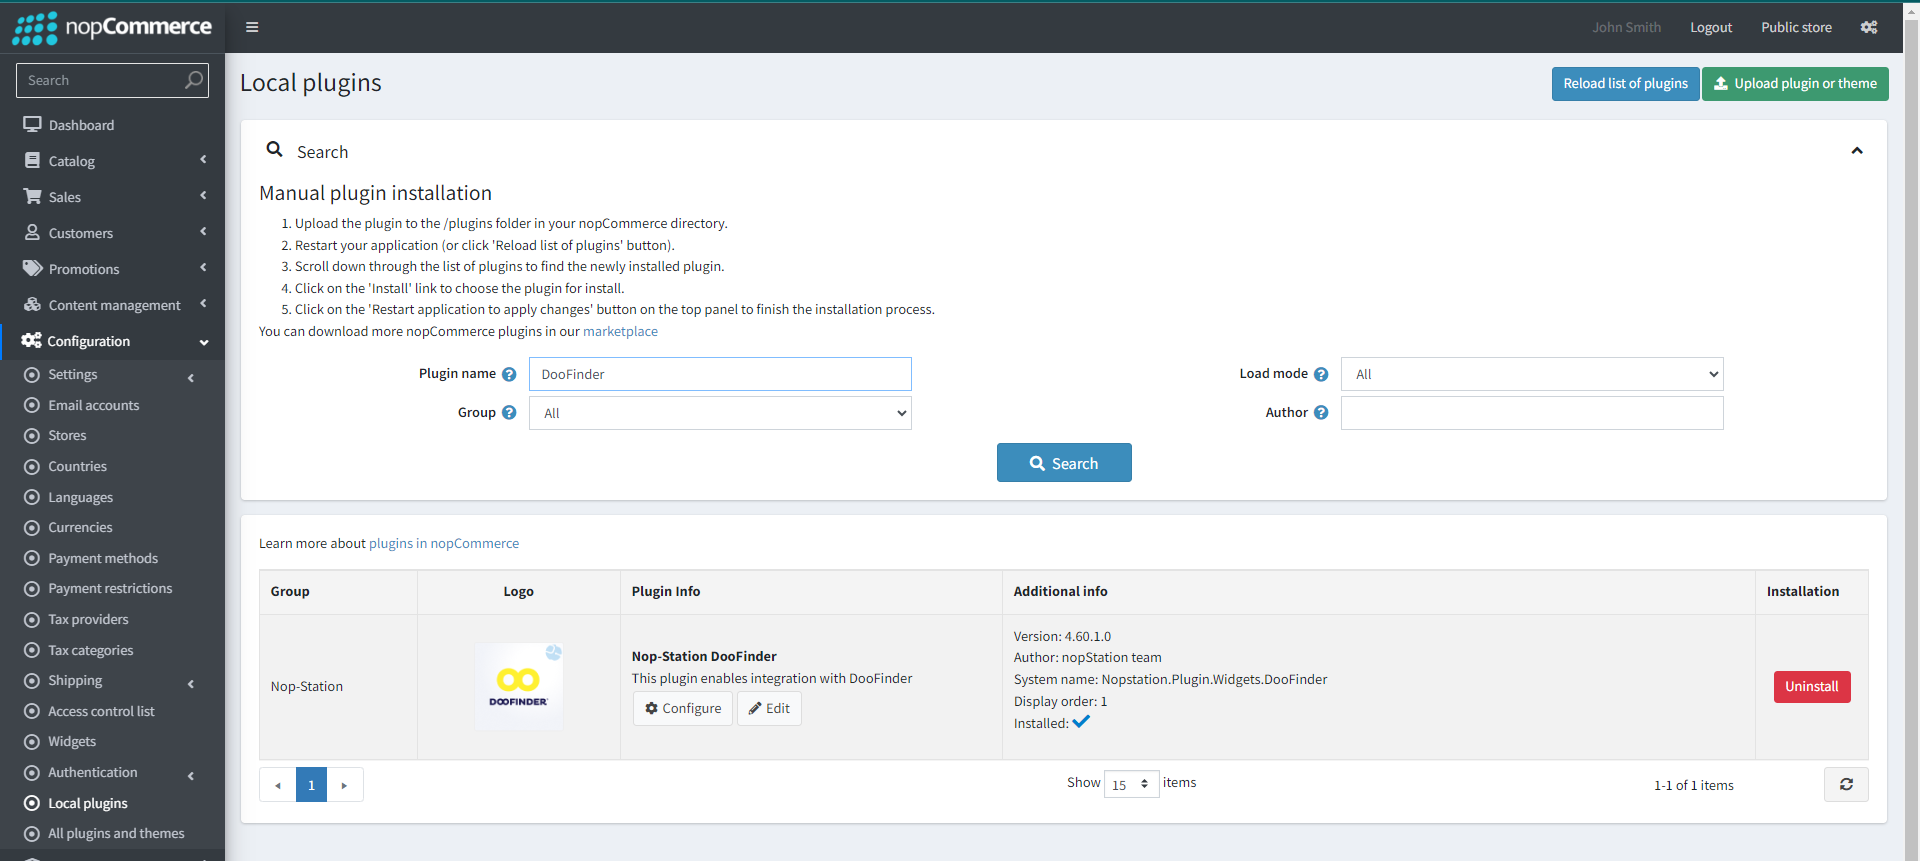The height and width of the screenshot is (861, 1920).
Task: Click Upload plugin or theme button
Action: 1795,84
